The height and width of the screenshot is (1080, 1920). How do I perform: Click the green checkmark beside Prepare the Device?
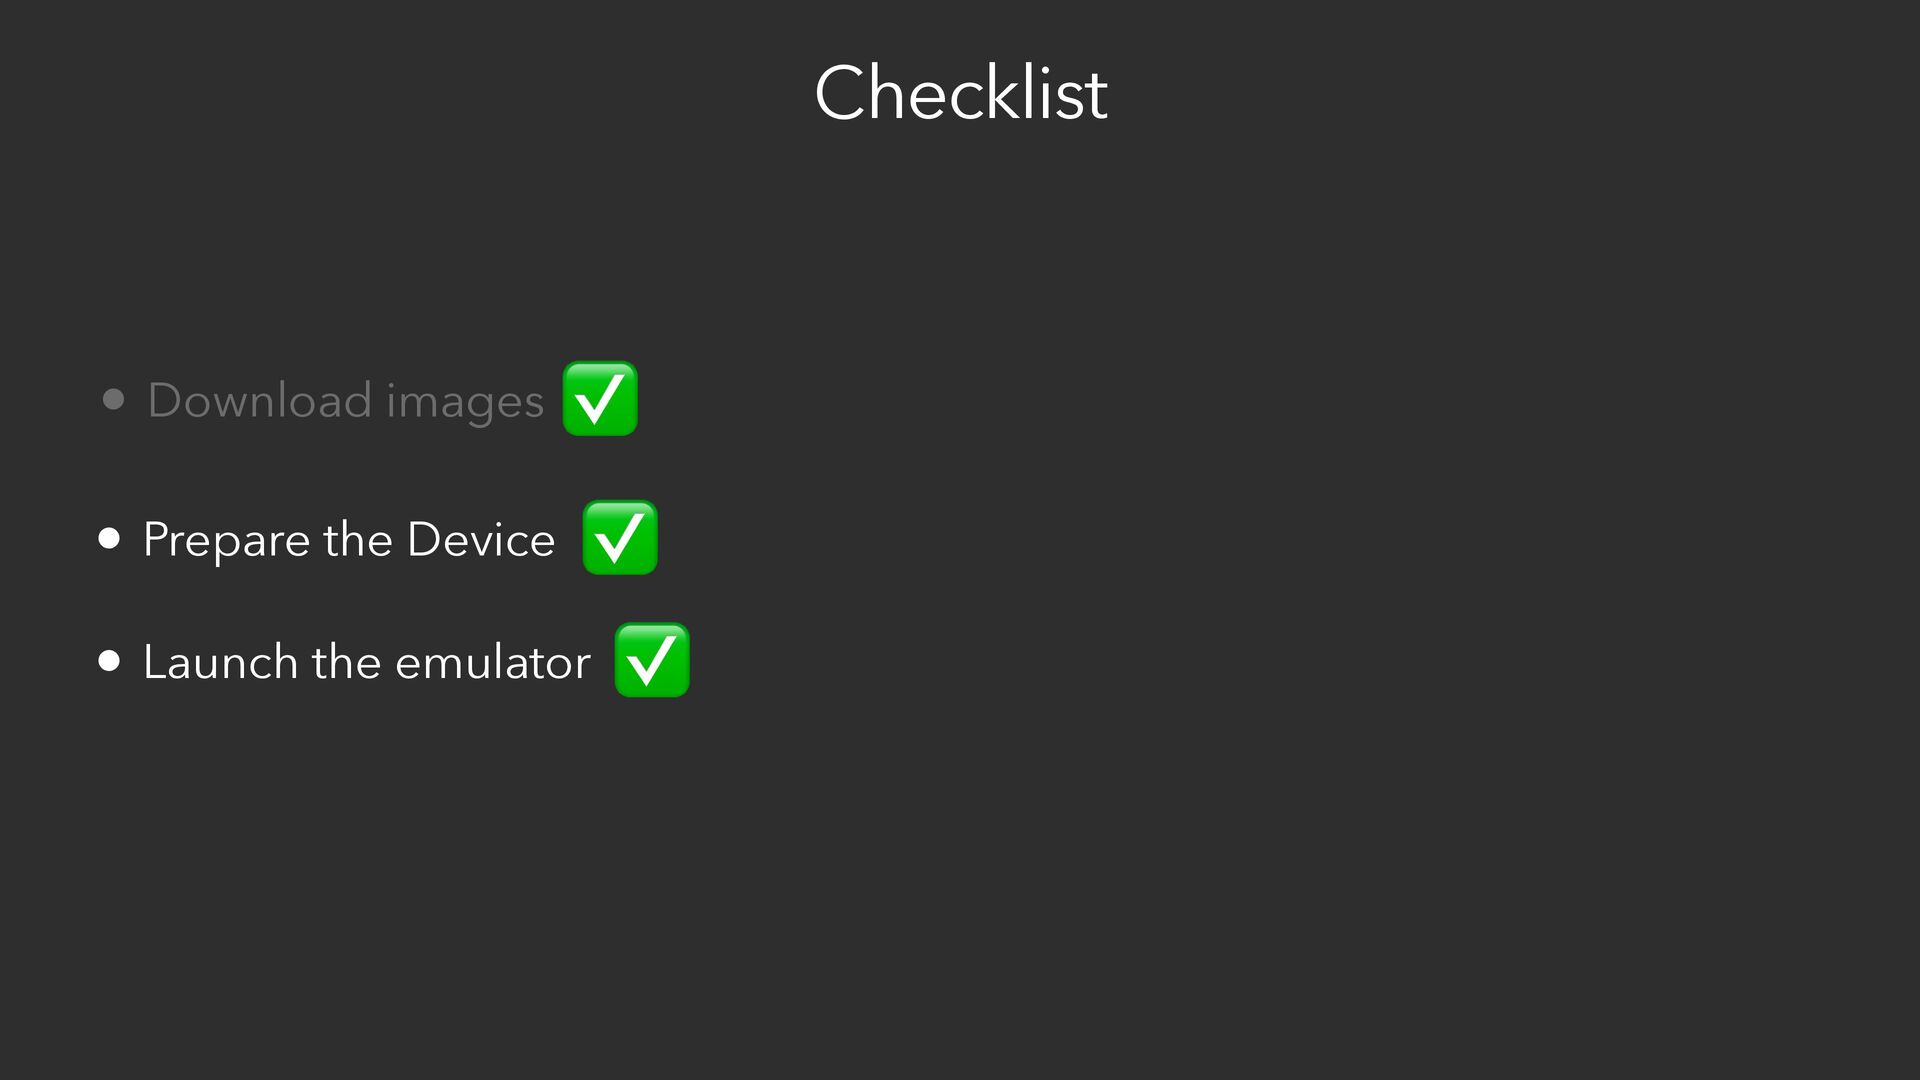coord(620,538)
